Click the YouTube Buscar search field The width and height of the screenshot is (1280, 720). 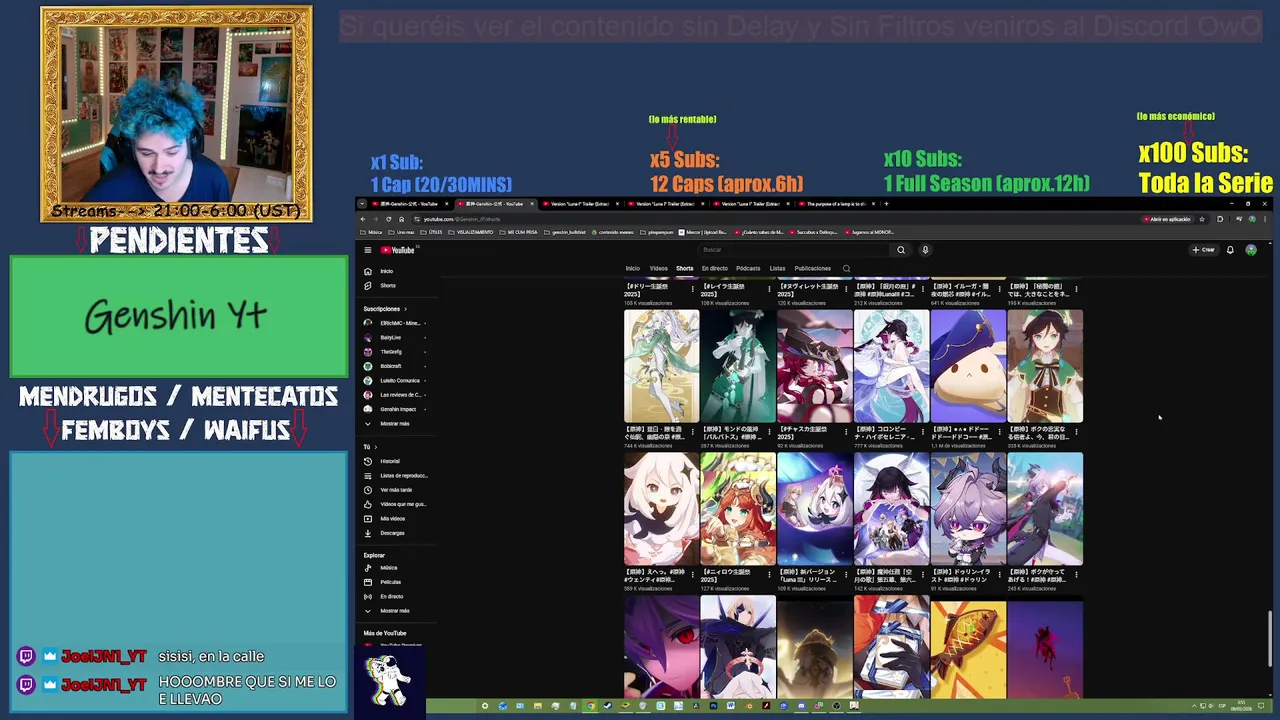pyautogui.click(x=794, y=250)
